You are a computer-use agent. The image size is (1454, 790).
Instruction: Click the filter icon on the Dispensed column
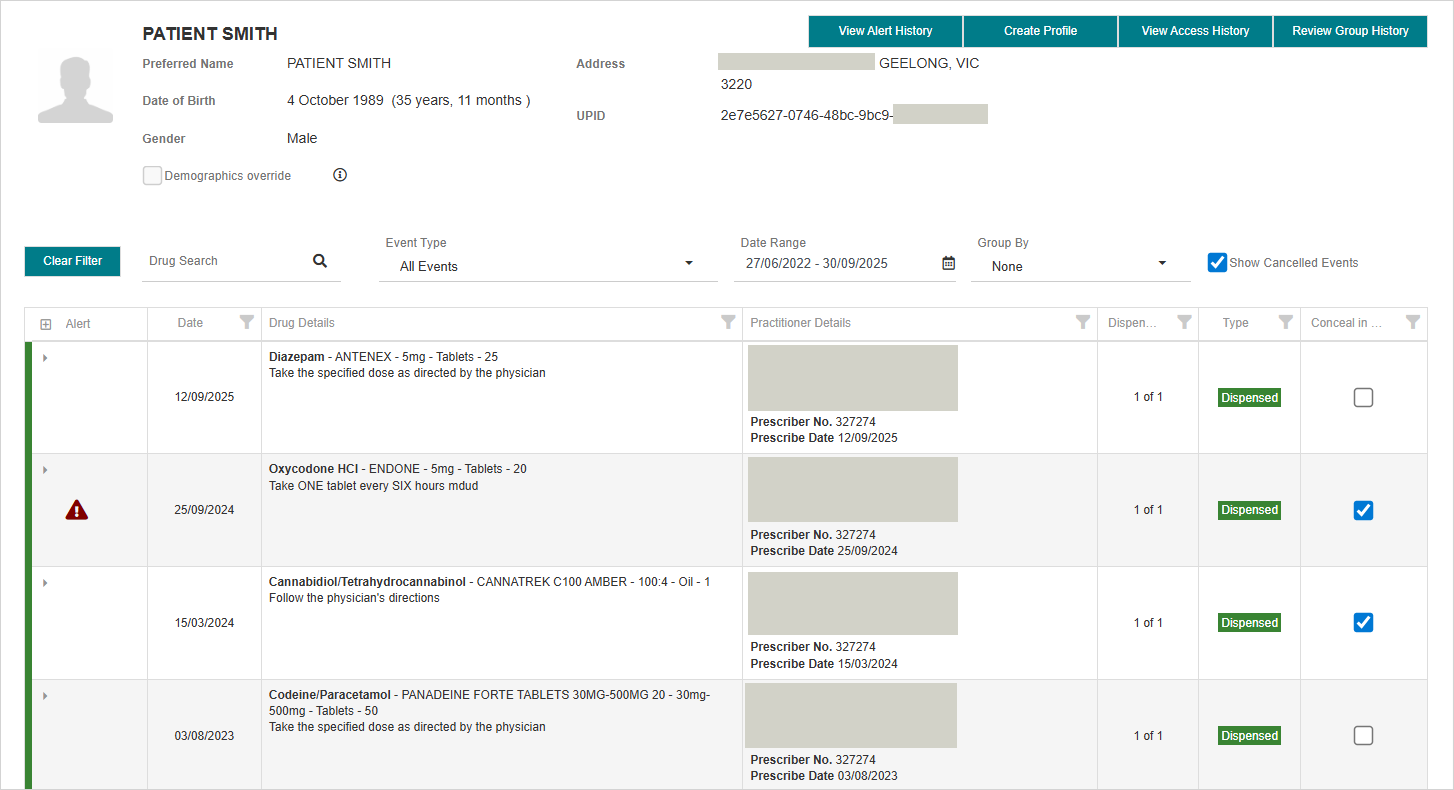(1185, 322)
